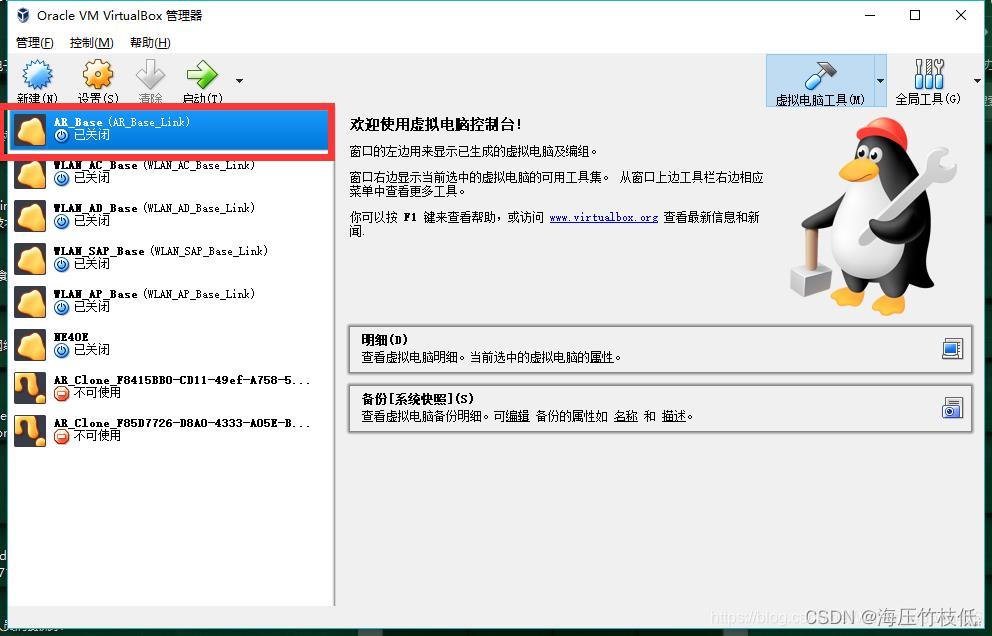
Task: Open Settings (设置) gear toolbar icon
Action: tap(98, 75)
